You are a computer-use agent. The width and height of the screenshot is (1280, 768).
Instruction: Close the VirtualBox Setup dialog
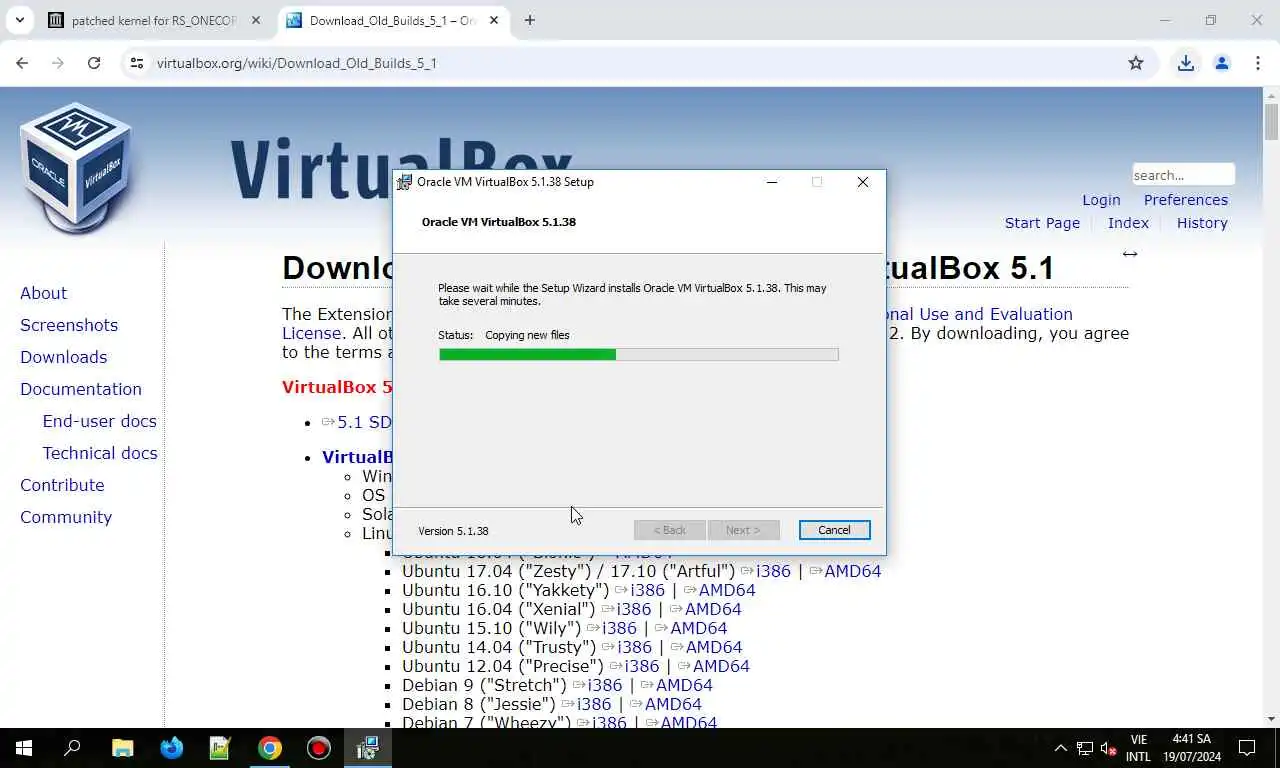point(863,182)
